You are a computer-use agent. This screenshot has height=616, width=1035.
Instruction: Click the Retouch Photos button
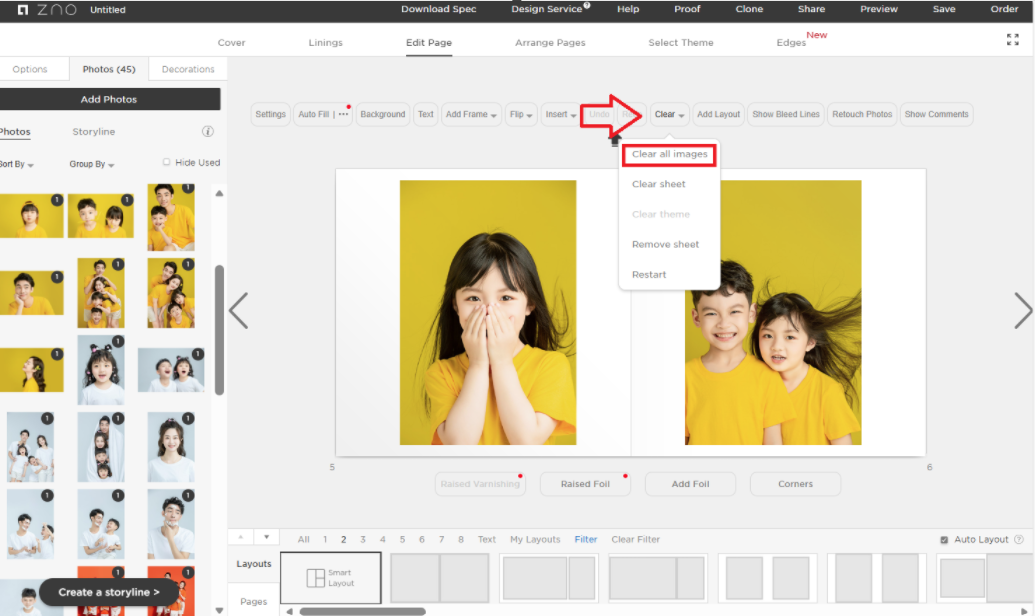click(861, 114)
